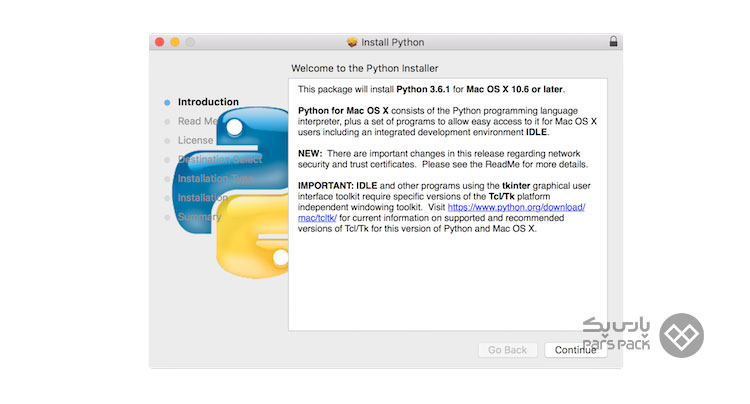The width and height of the screenshot is (750, 404).
Task: Select the Installation Type step
Action: [x=214, y=179]
